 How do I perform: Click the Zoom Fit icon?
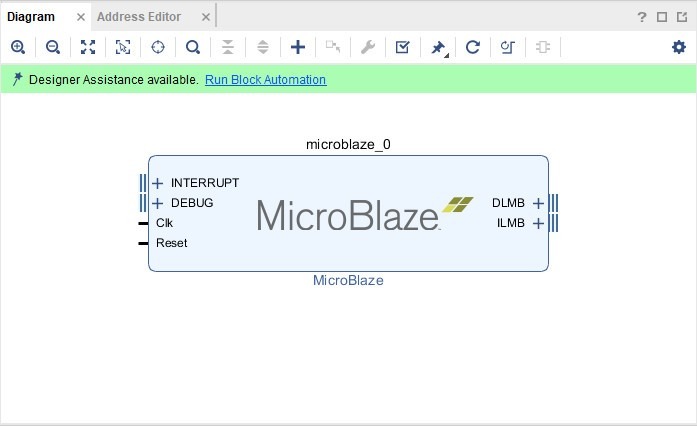pyautogui.click(x=88, y=47)
